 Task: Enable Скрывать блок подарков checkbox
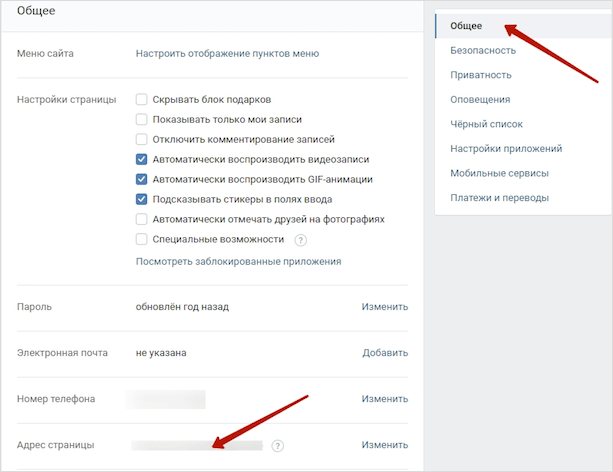142,99
